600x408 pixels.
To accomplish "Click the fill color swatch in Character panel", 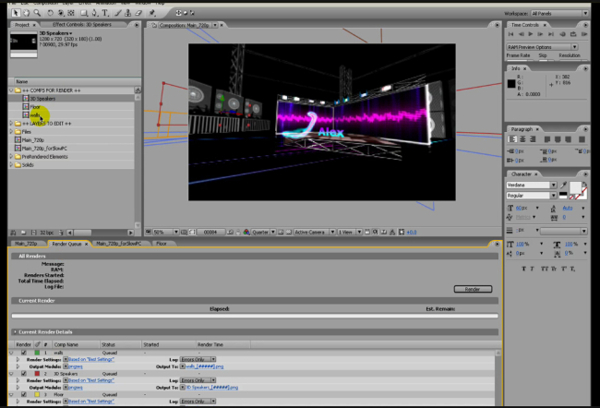I will (575, 187).
